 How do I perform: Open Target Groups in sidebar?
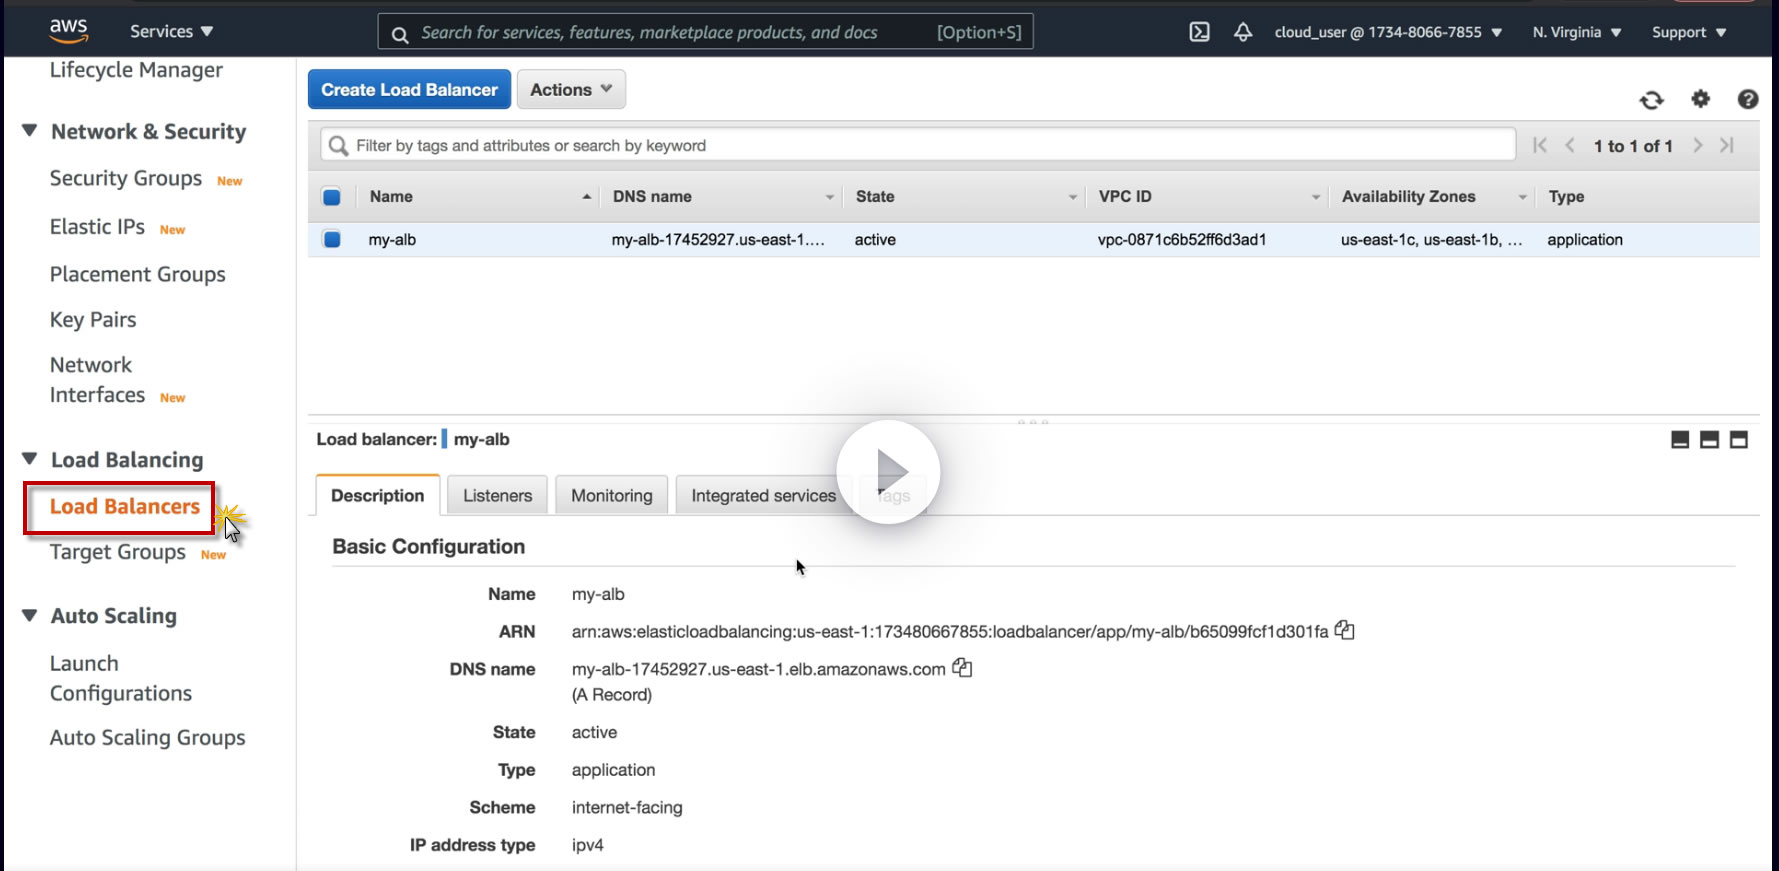(118, 552)
